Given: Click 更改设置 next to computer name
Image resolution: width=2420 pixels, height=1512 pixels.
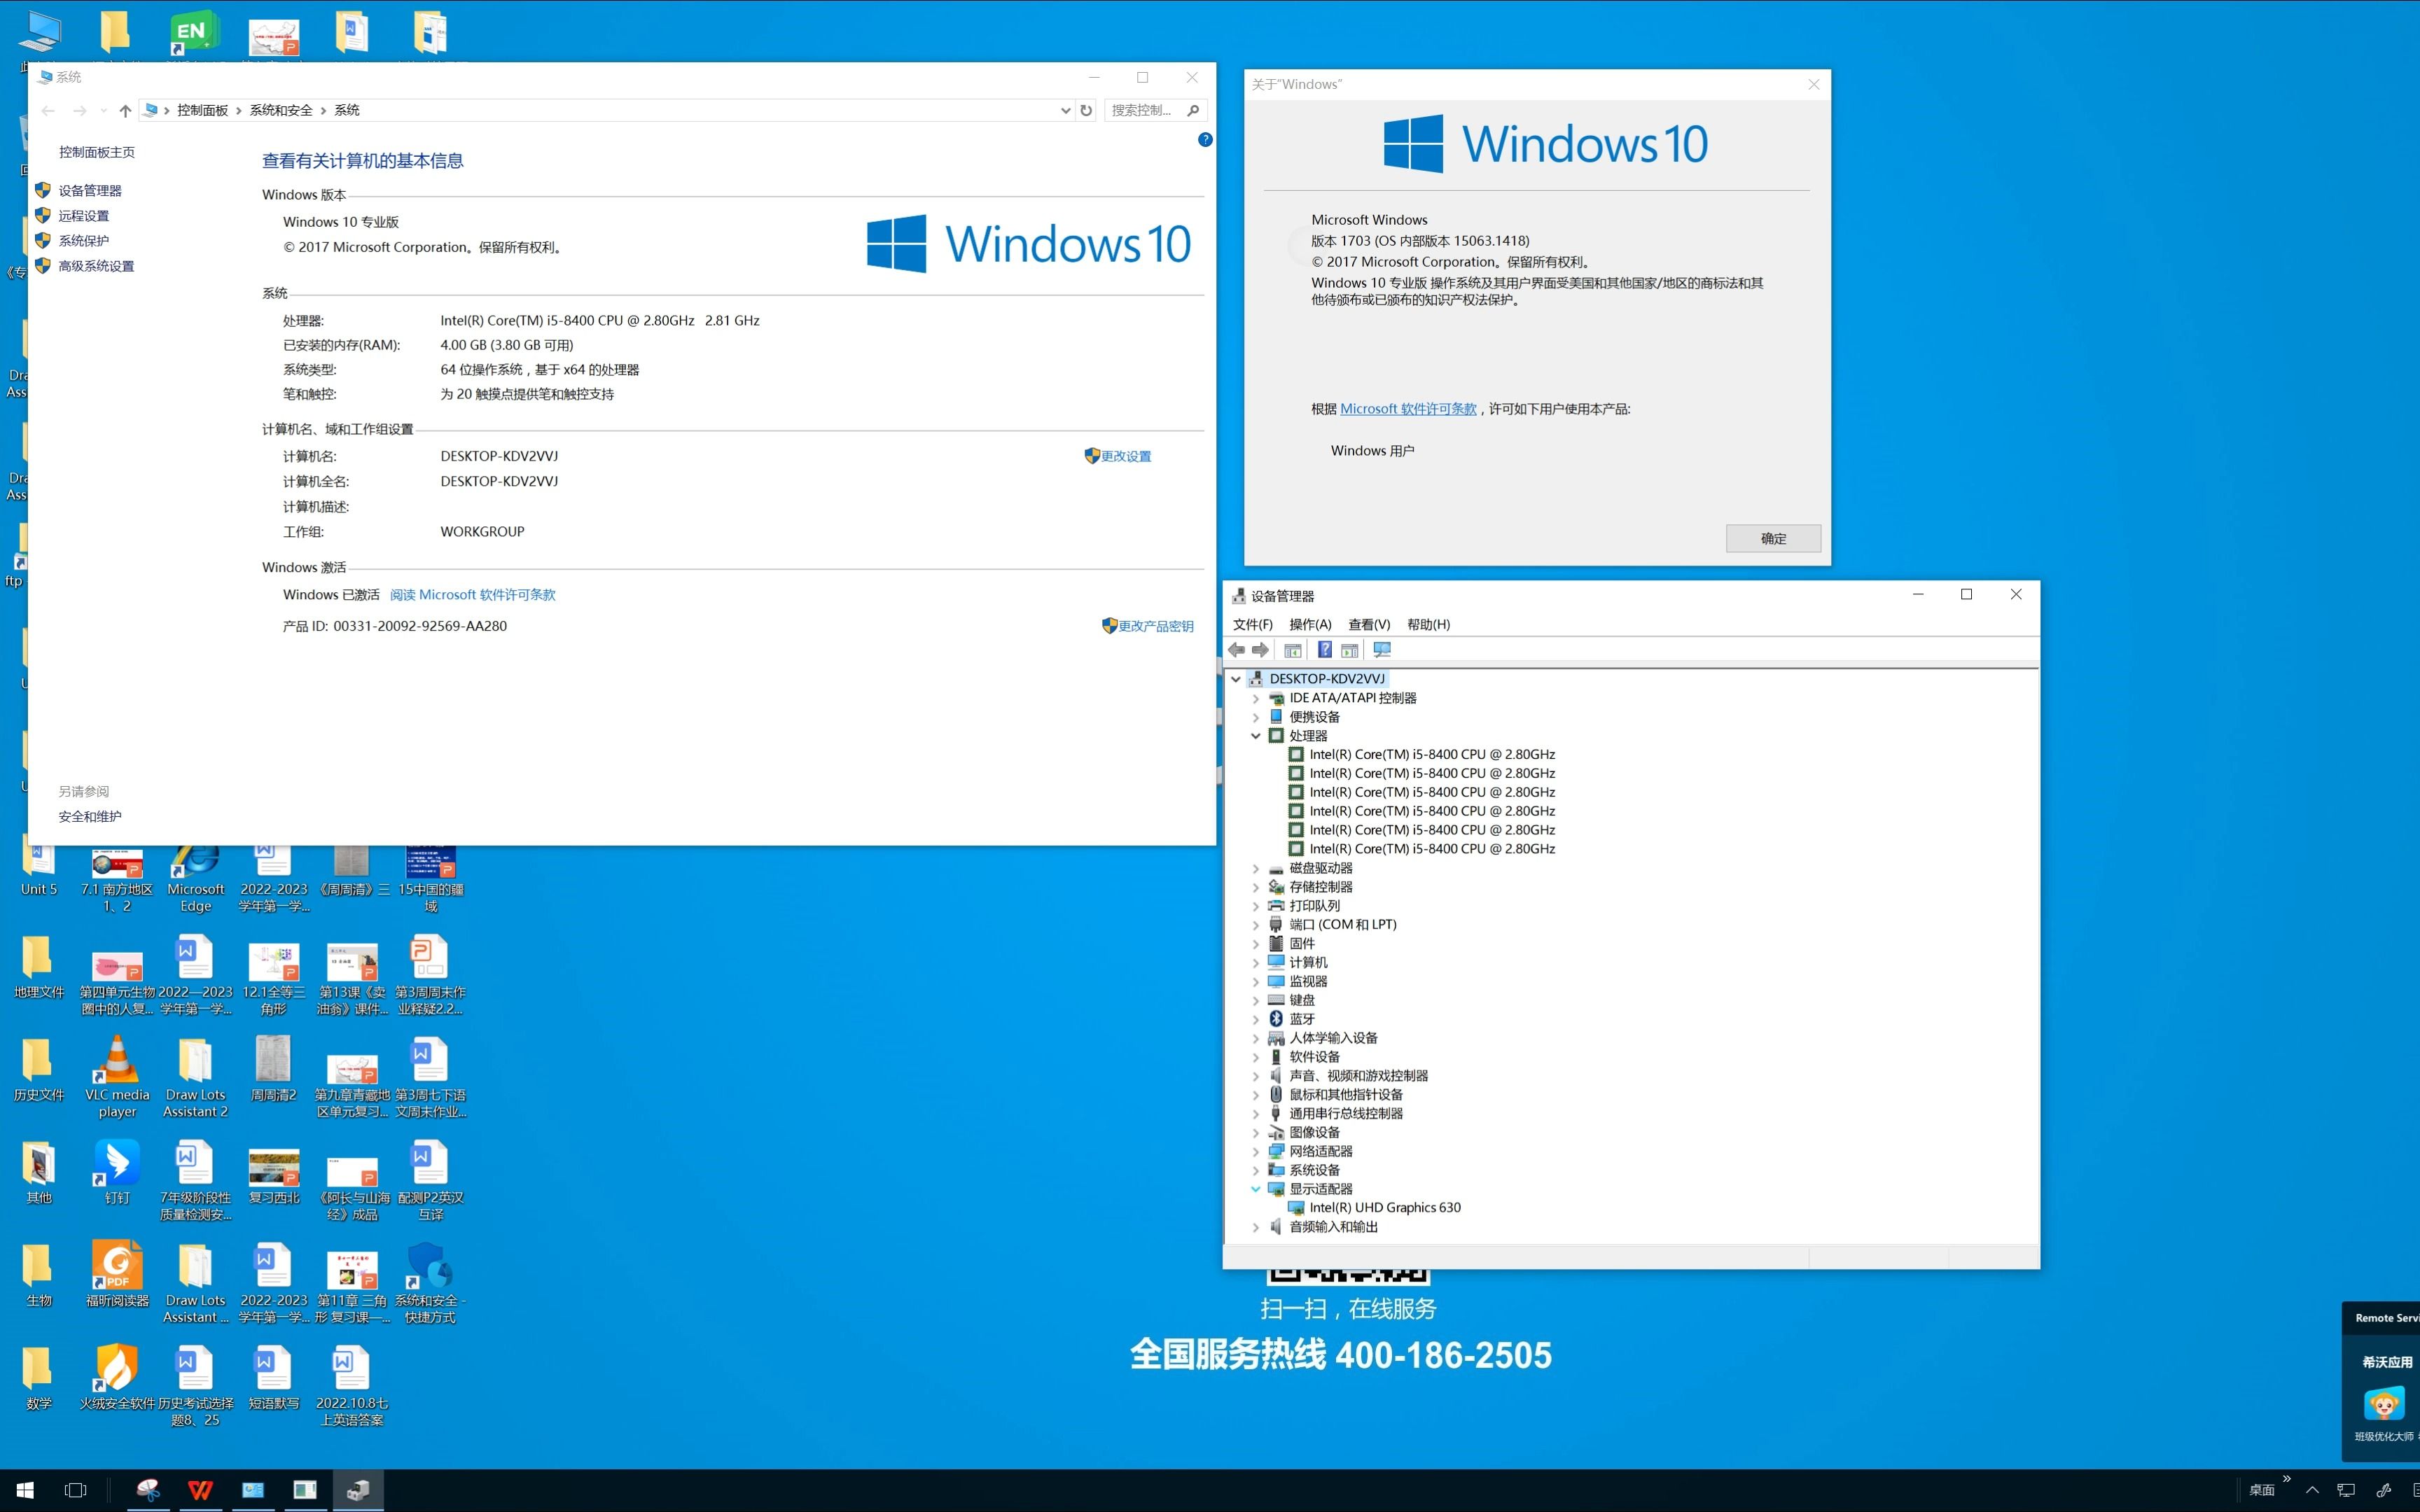Looking at the screenshot, I should pos(1126,456).
